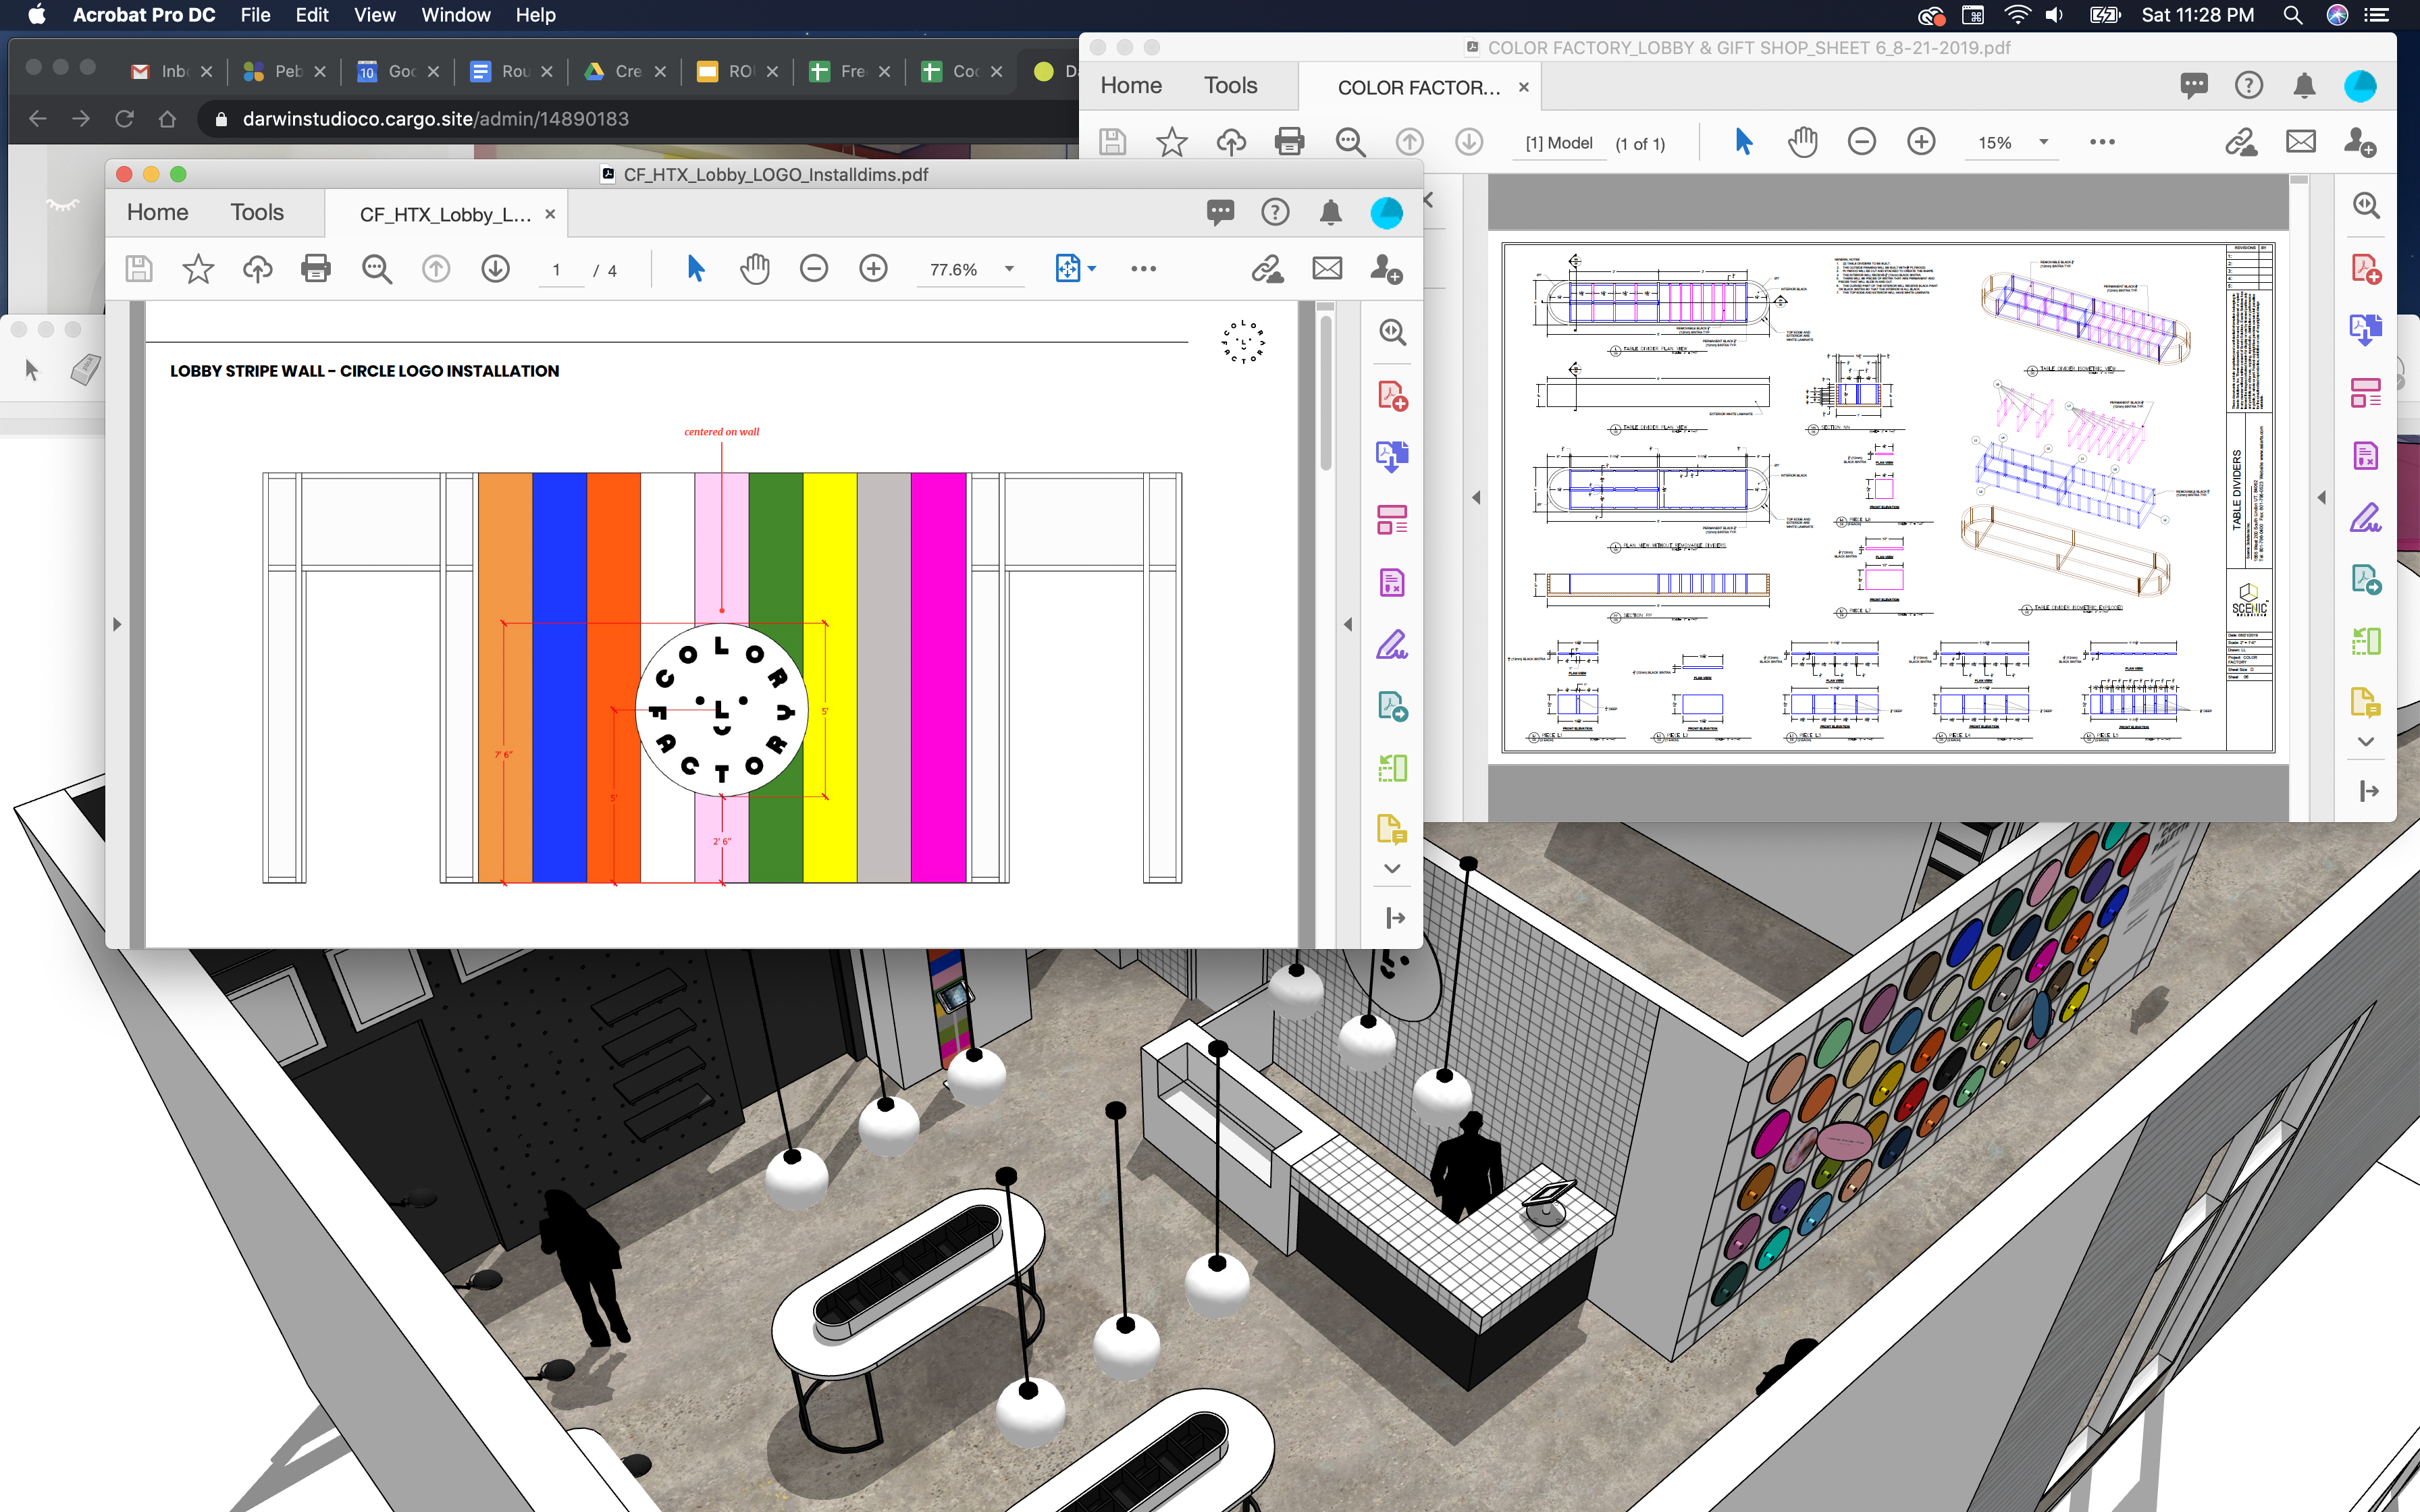
Task: Select the Hand pan tool in the Installdims window
Action: [755, 268]
